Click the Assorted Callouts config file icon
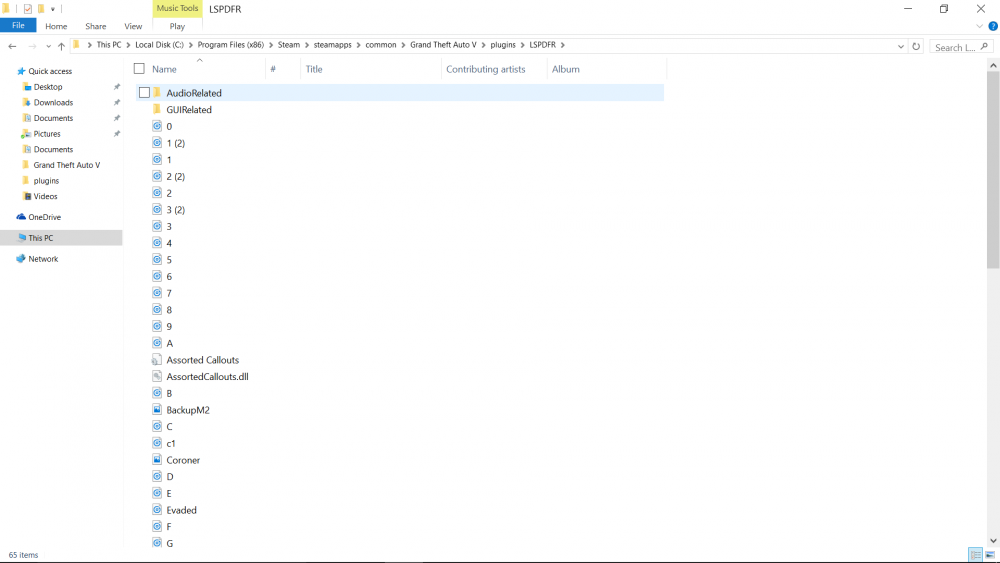Screen dimensions: 1000x563 click(x=157, y=359)
